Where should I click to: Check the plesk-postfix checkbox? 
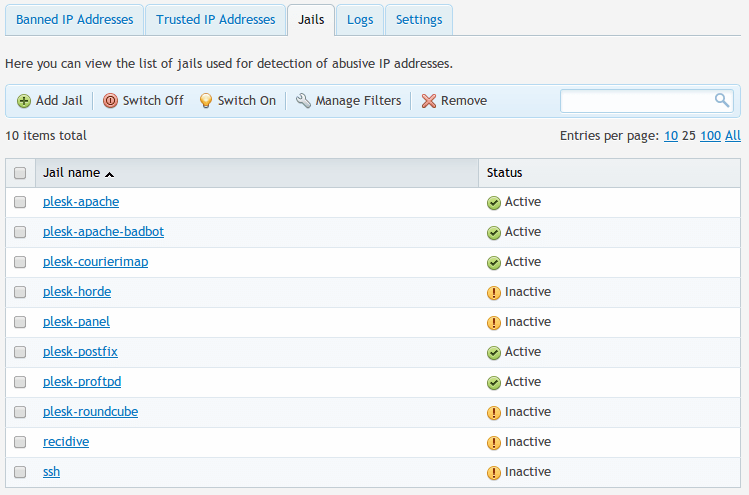(x=20, y=352)
